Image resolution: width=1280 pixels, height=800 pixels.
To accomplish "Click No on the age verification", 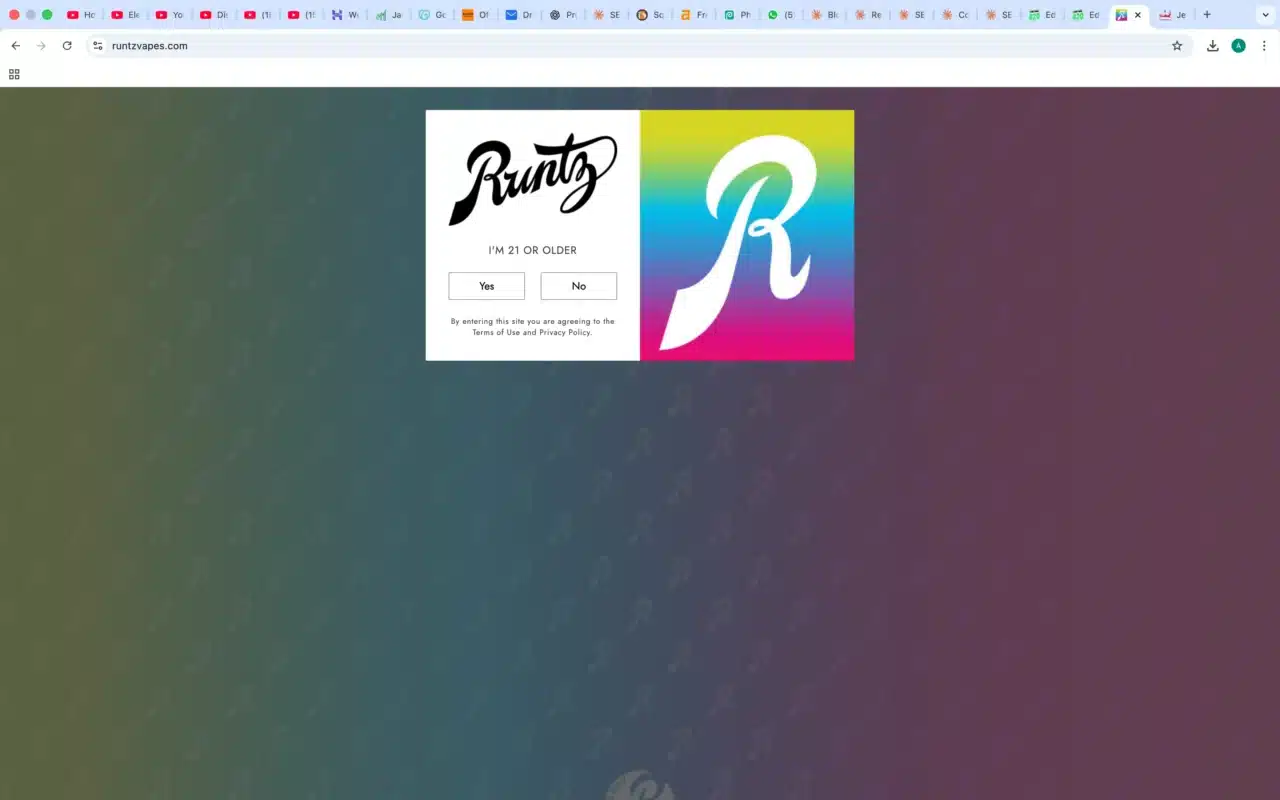I will click(x=578, y=286).
